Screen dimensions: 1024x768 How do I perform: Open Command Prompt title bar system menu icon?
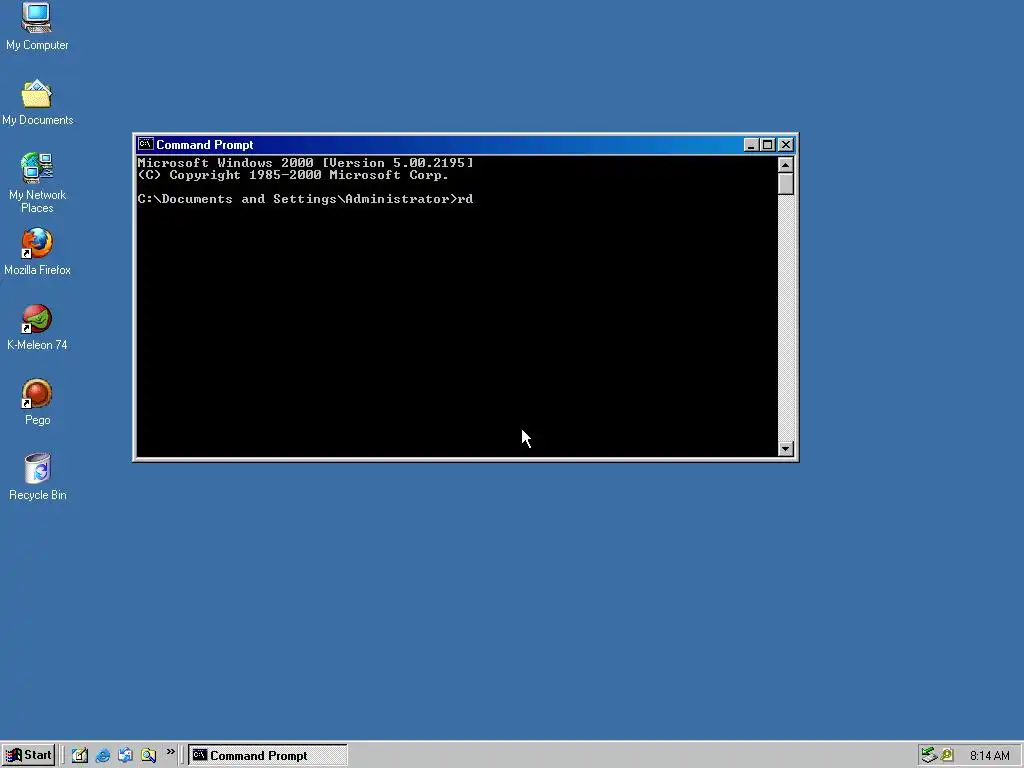[146, 144]
